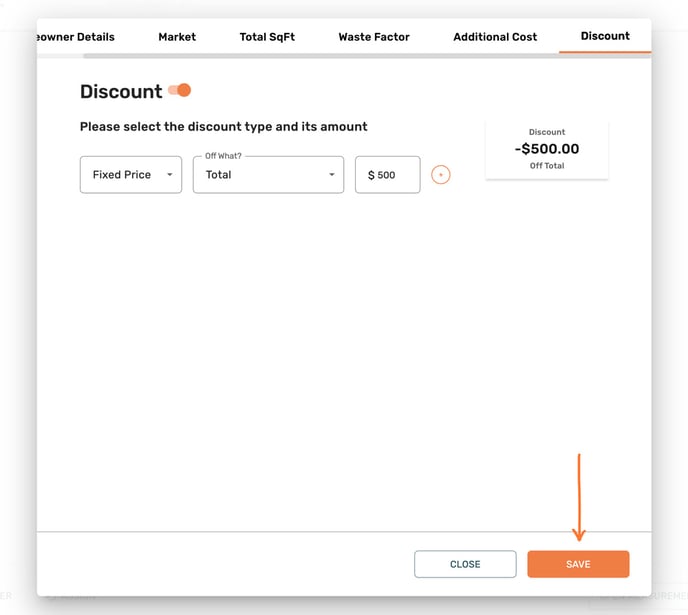Click the circular add discount icon
This screenshot has width=688, height=615.
(441, 175)
